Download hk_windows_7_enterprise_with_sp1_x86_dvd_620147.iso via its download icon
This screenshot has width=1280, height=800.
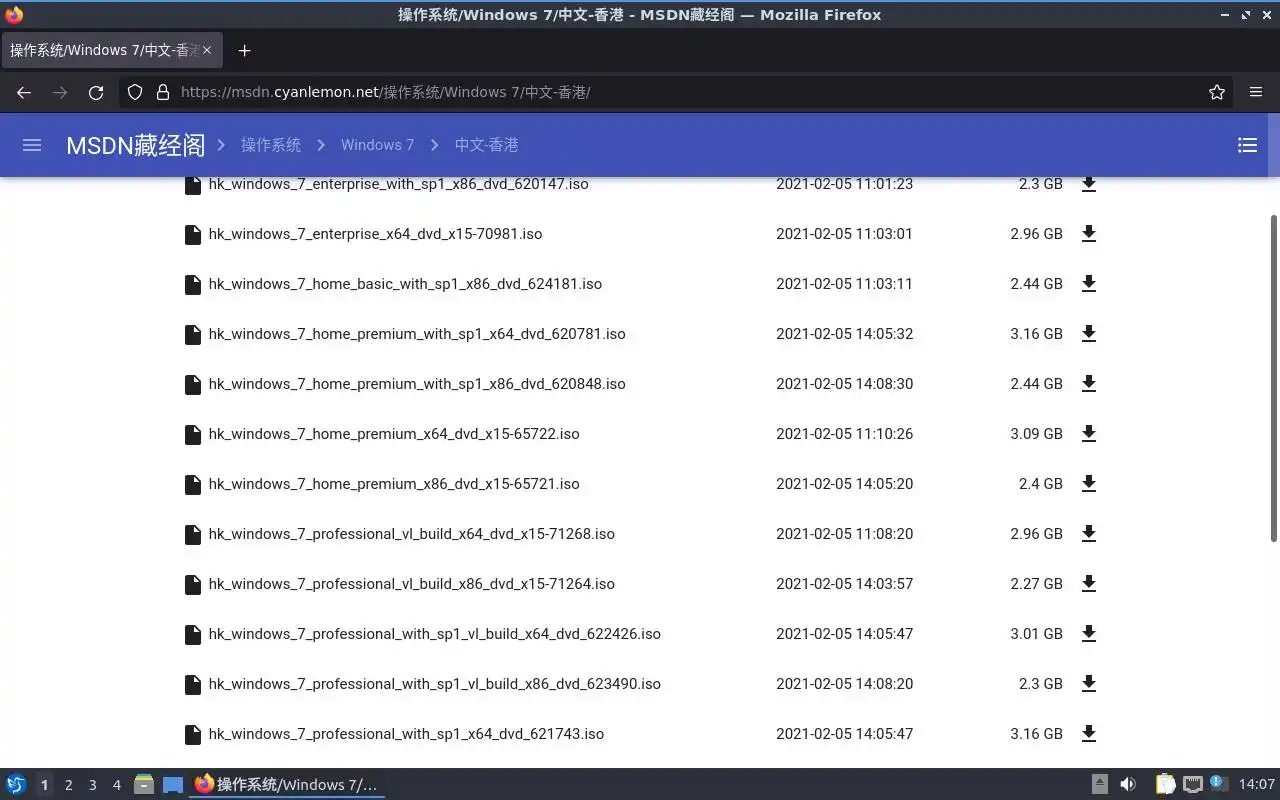(x=1089, y=184)
